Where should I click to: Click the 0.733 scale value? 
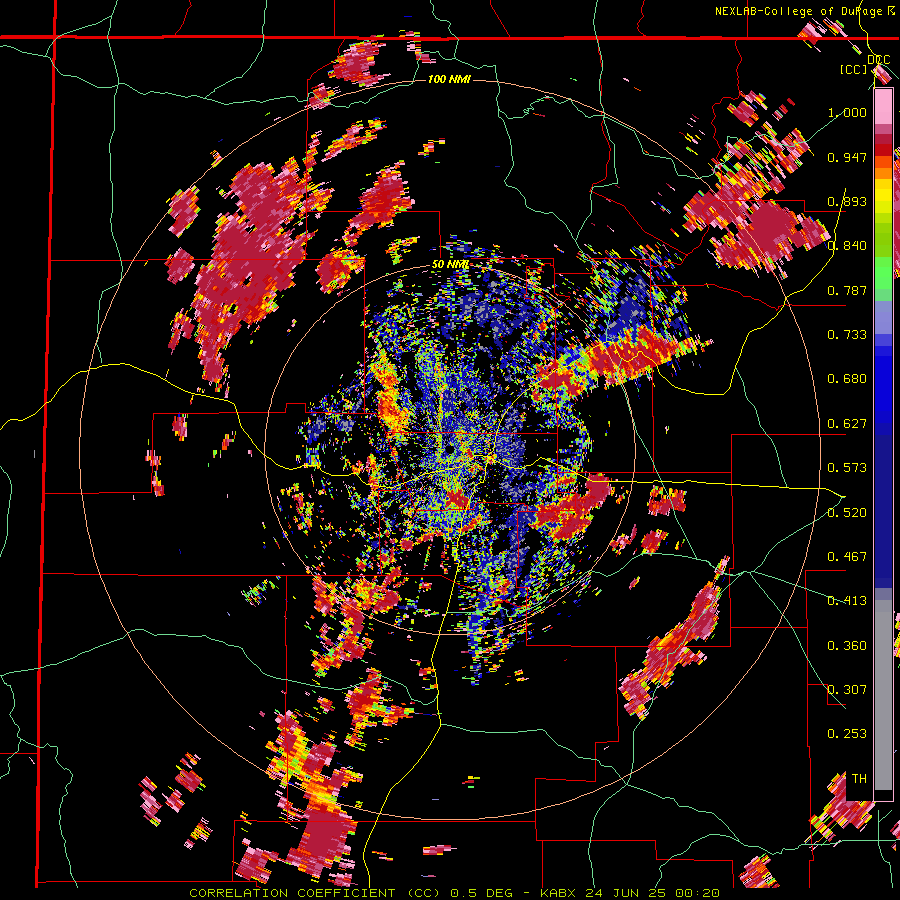click(847, 335)
